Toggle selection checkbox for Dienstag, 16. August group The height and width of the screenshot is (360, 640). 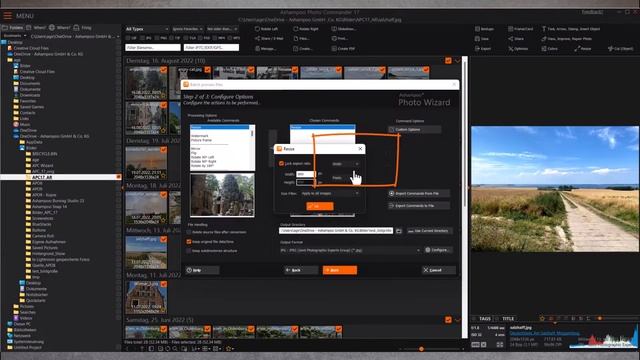448,60
